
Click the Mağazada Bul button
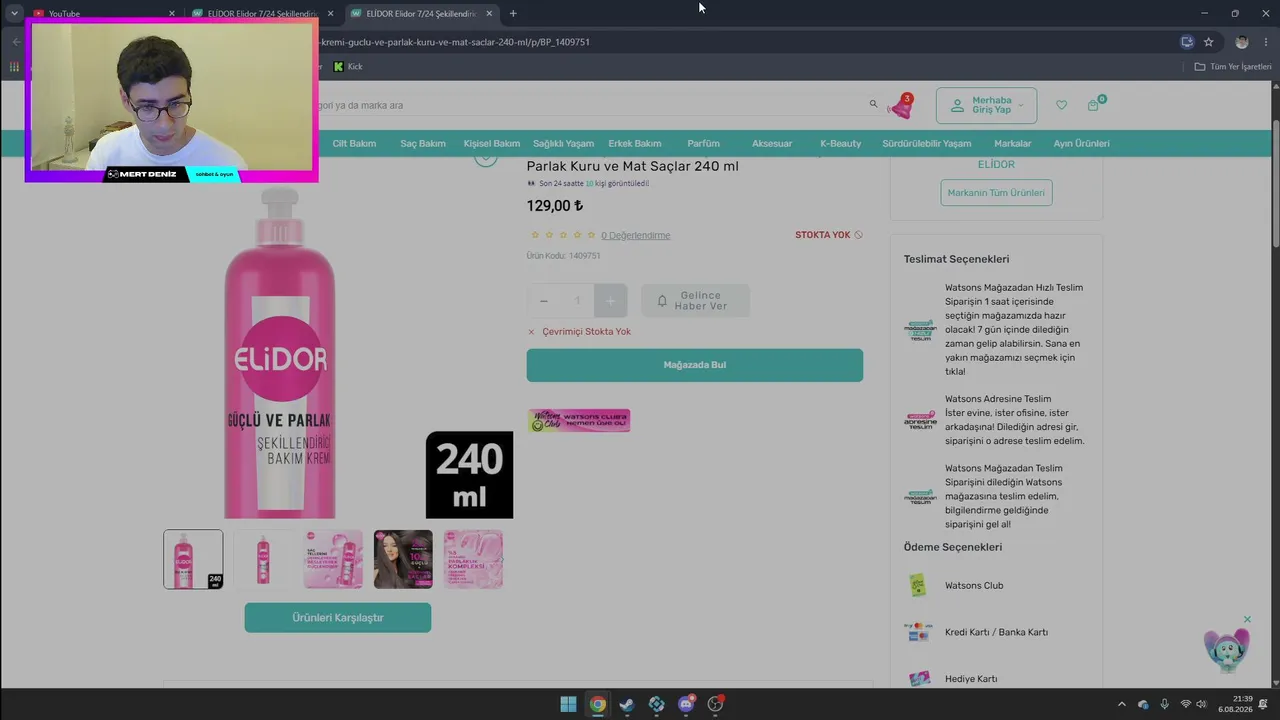[x=695, y=365]
